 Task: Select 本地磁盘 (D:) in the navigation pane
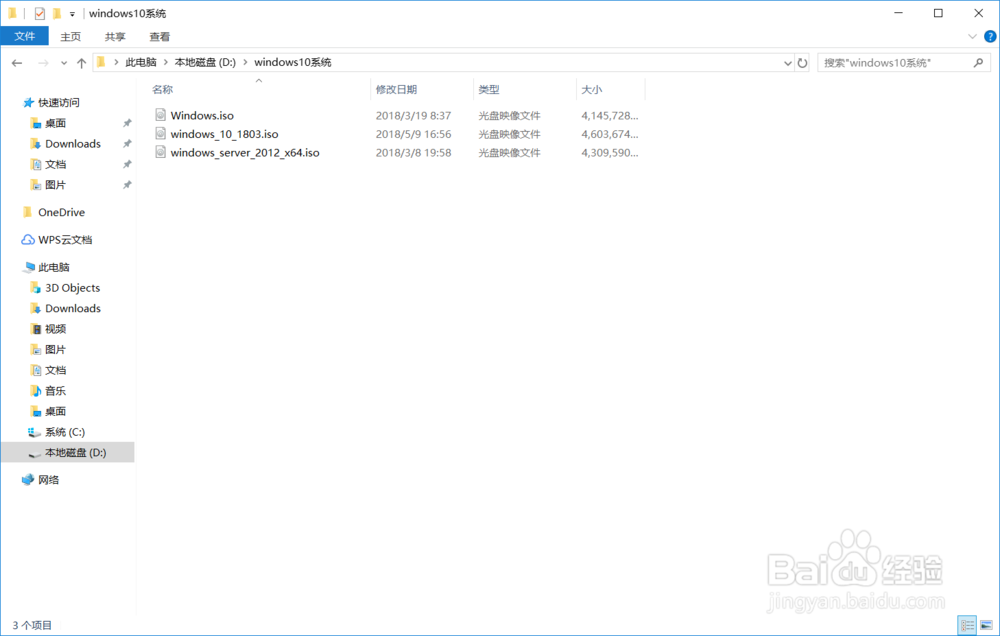coord(68,452)
